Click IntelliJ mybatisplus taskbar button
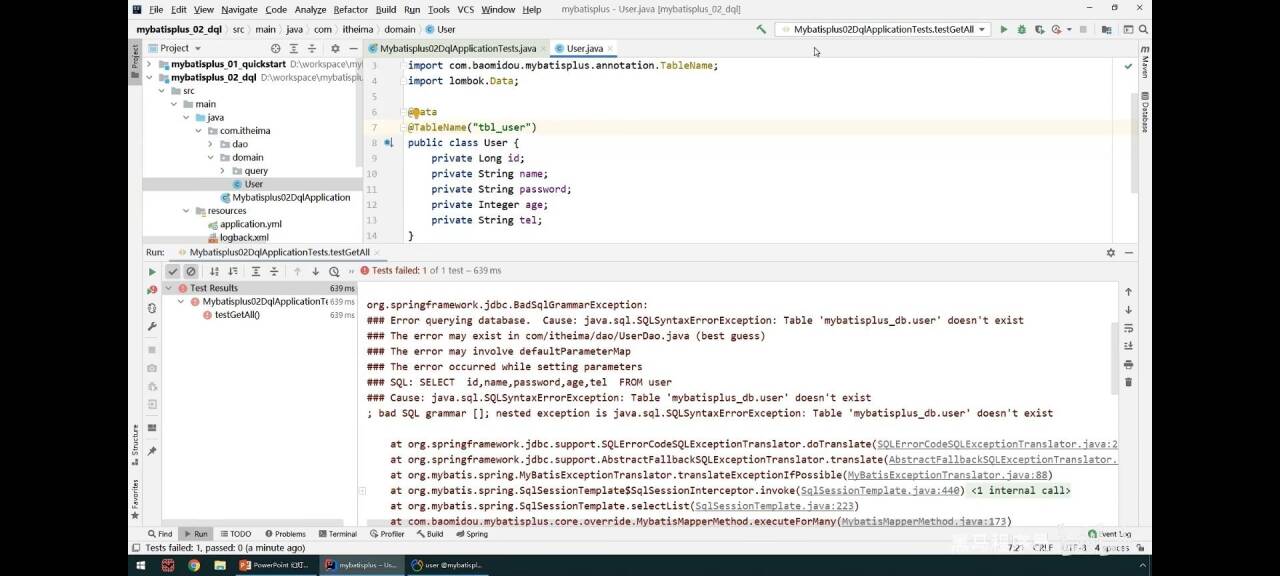This screenshot has width=1280, height=576. pos(362,565)
